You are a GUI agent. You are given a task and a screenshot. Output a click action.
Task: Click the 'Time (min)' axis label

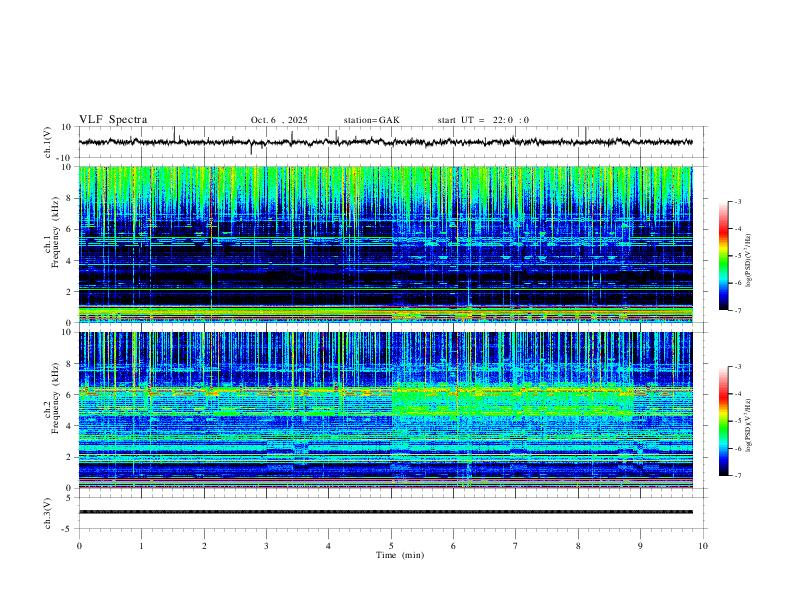pyautogui.click(x=400, y=555)
